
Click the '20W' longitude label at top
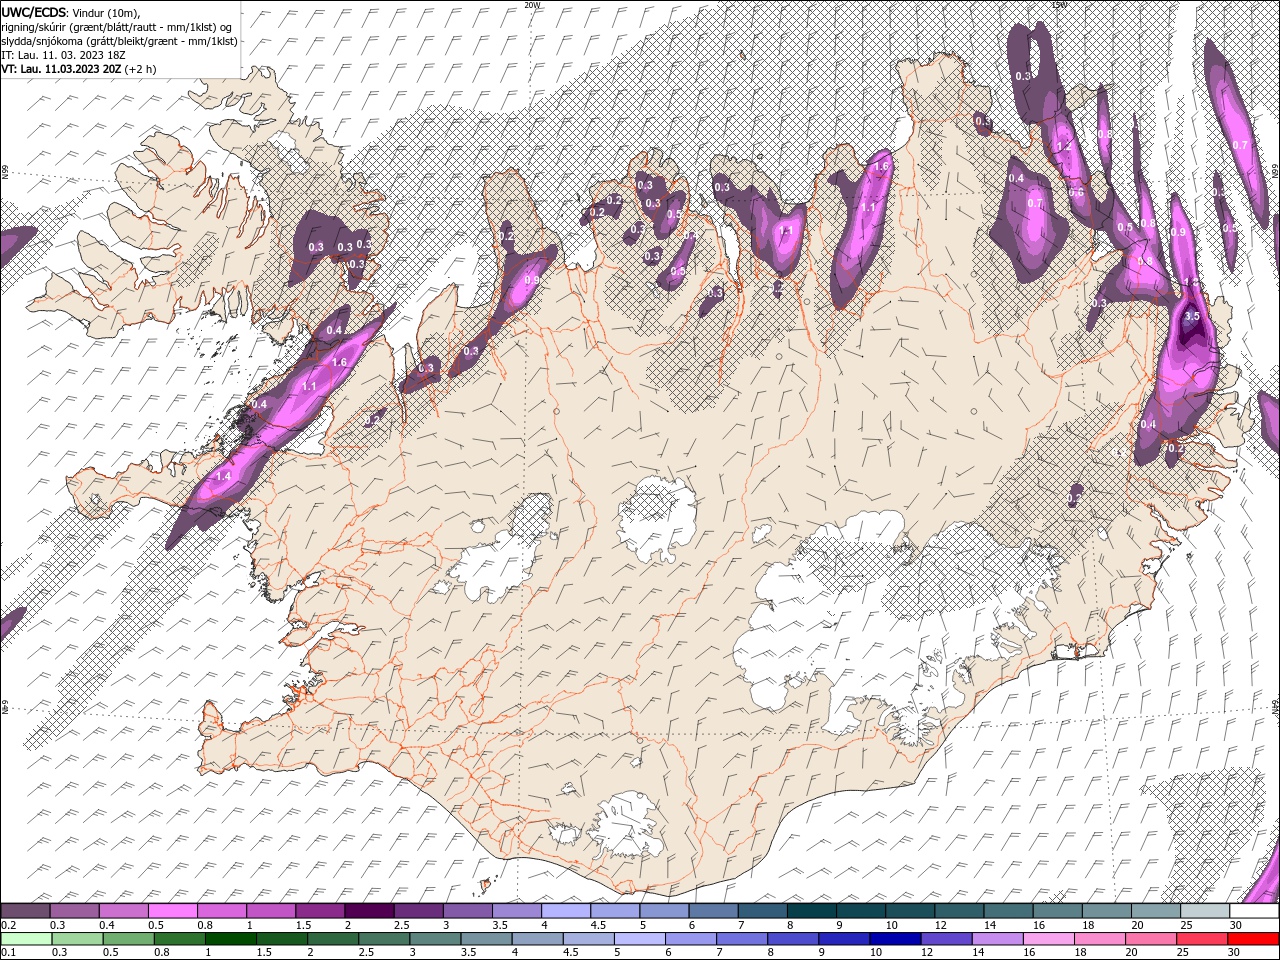532,5
